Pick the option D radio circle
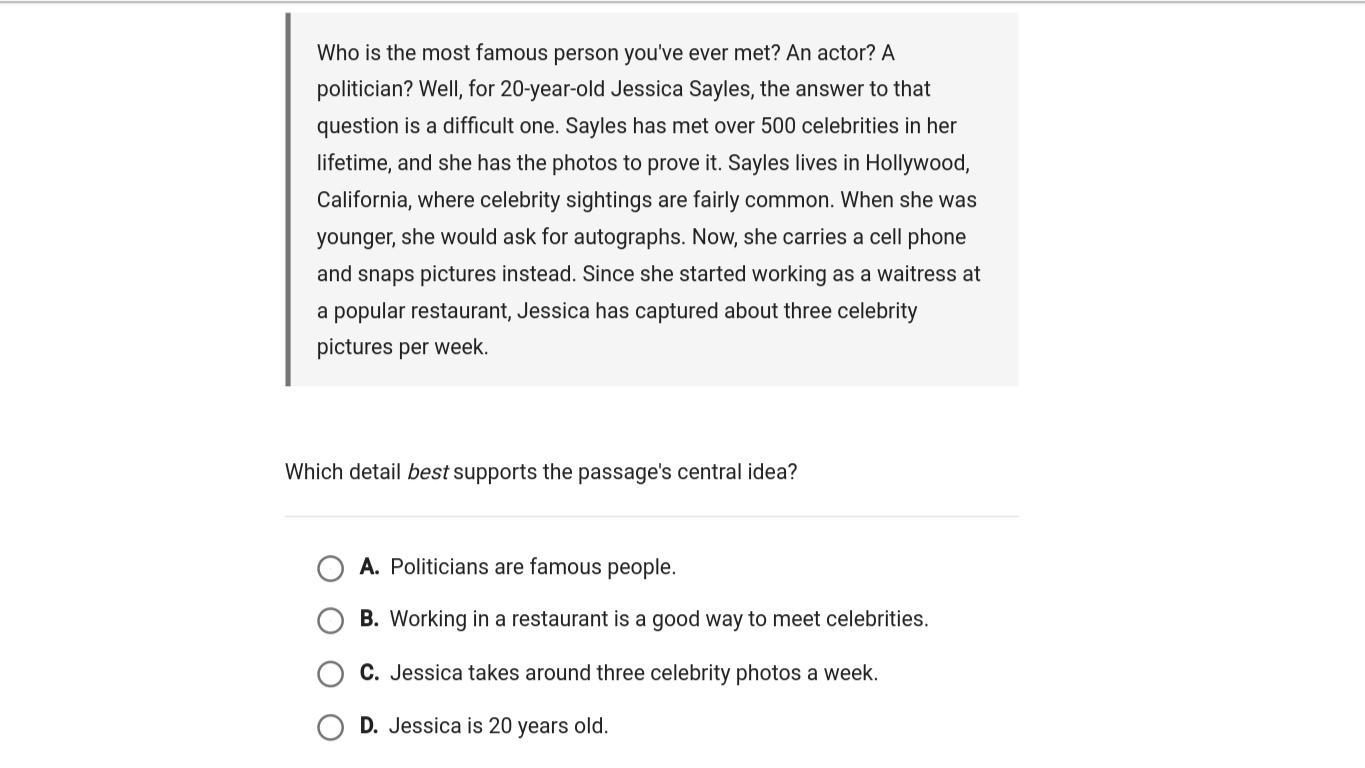The image size is (1365, 768). (330, 727)
